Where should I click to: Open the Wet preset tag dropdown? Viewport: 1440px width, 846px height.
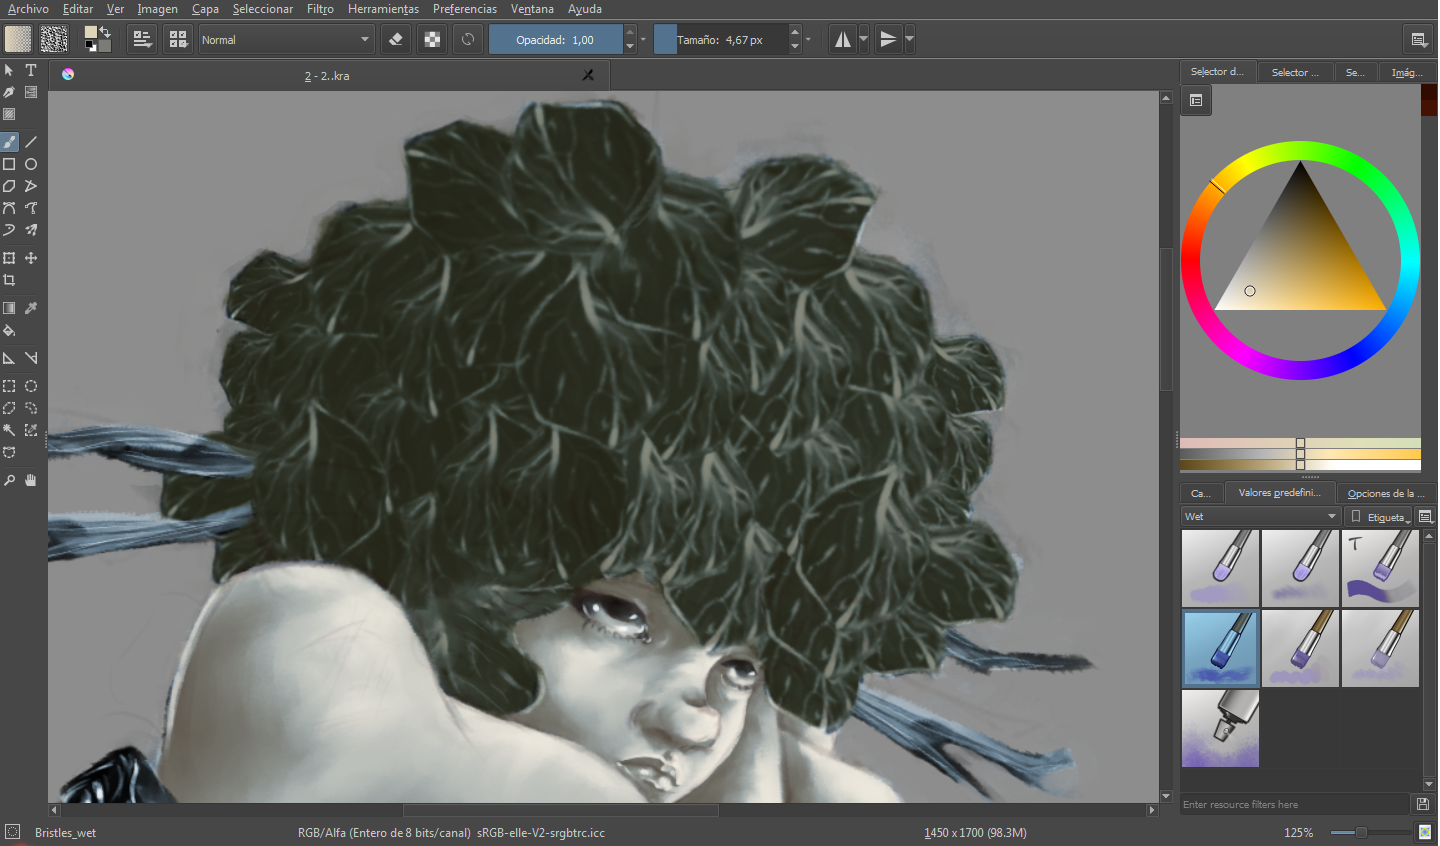1260,516
